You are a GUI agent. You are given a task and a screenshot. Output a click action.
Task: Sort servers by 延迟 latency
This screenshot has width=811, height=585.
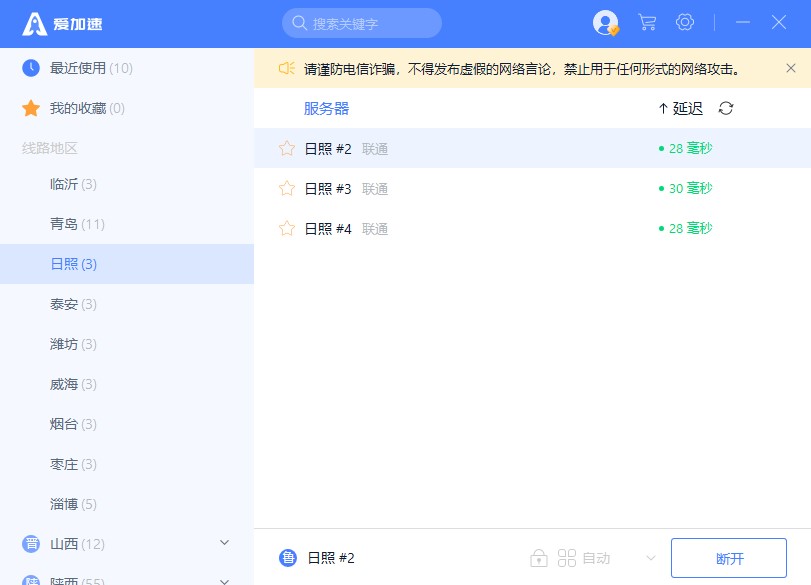click(x=681, y=108)
